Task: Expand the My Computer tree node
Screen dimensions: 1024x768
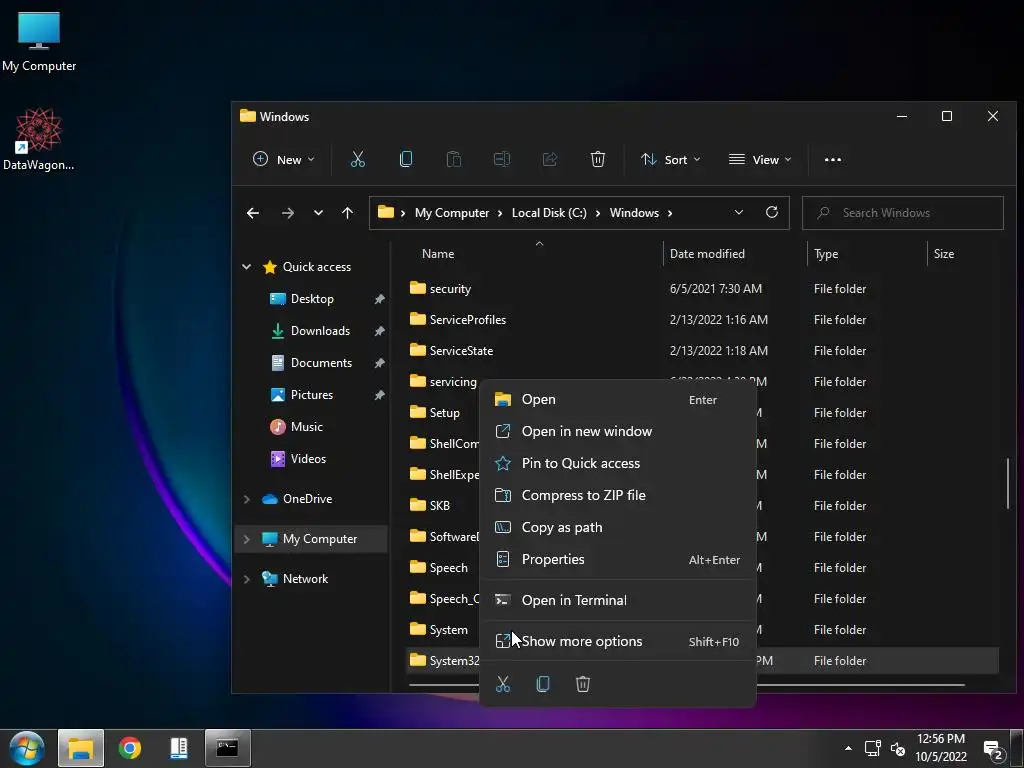Action: 246,539
